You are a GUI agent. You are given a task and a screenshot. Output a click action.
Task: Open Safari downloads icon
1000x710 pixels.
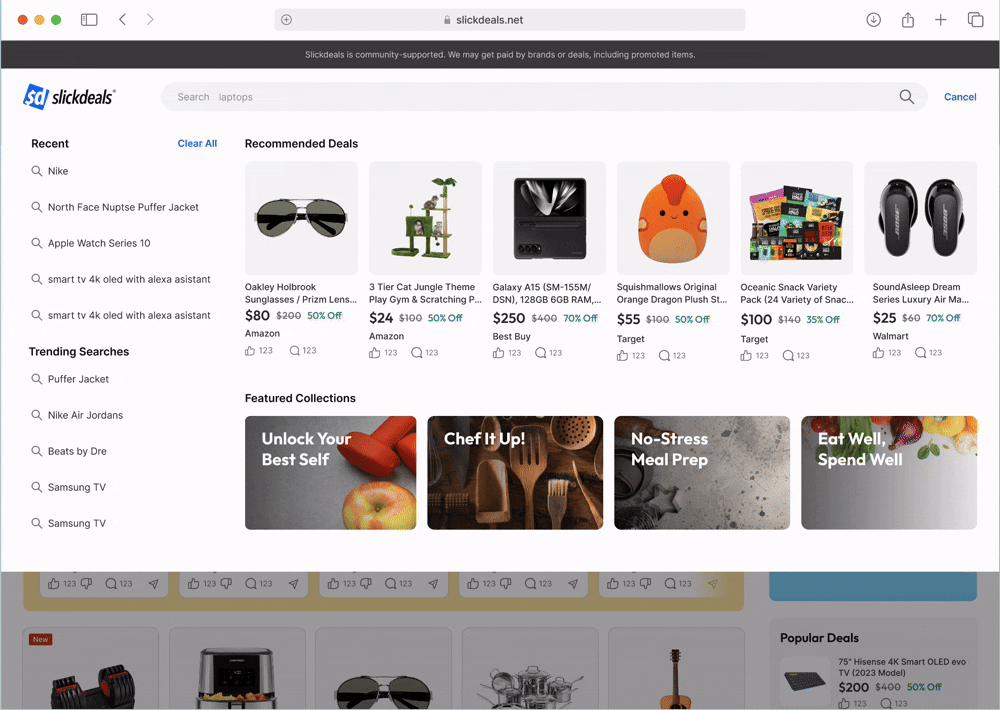click(873, 20)
